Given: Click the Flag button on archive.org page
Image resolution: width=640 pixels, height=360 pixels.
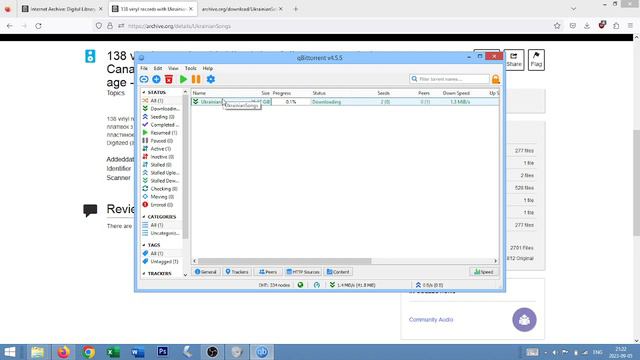Looking at the screenshot, I should [536, 60].
